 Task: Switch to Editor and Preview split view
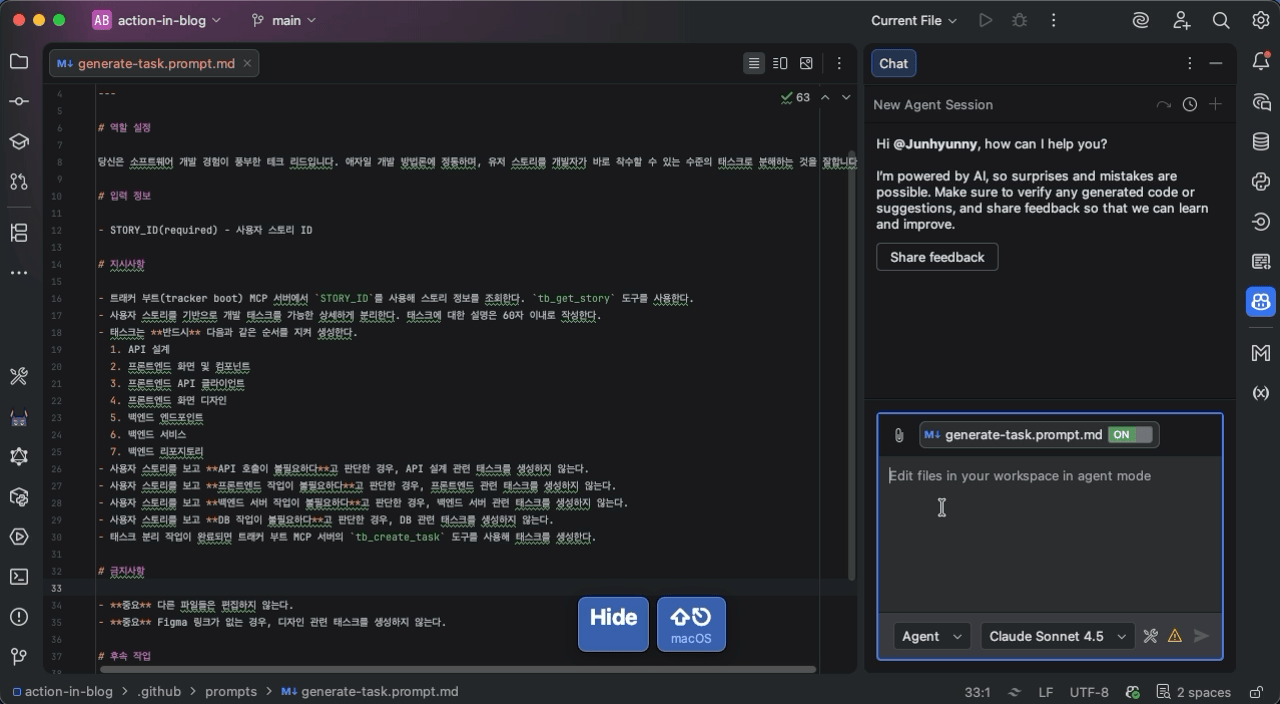780,63
